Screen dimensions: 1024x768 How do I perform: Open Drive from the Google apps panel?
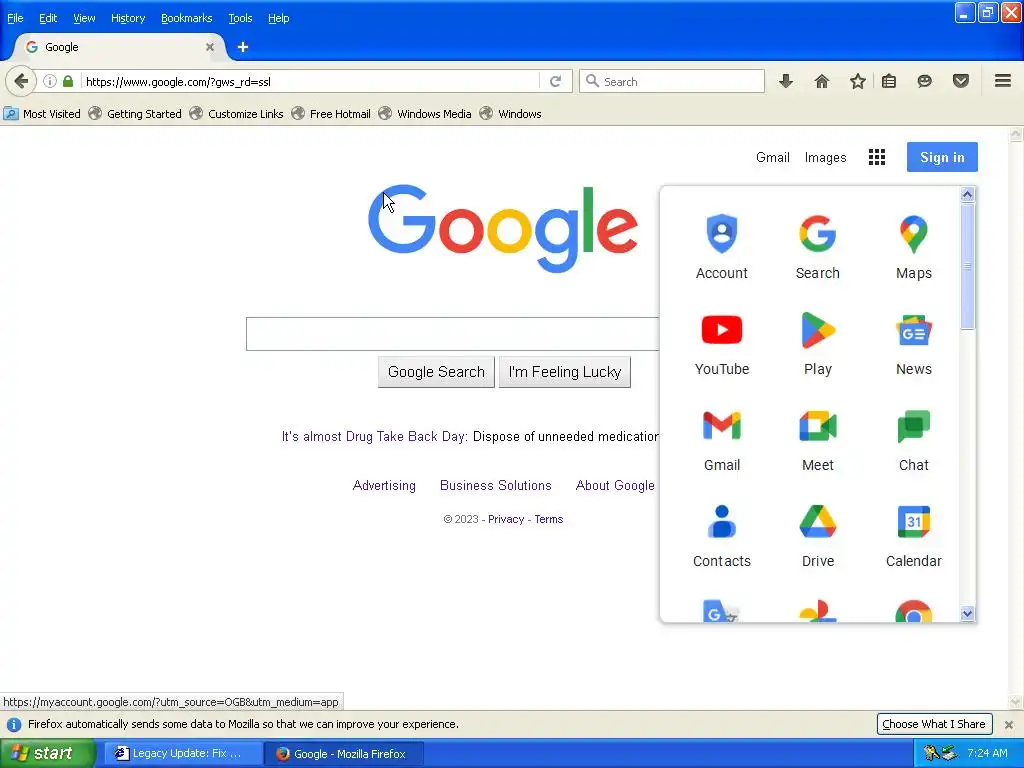(818, 536)
